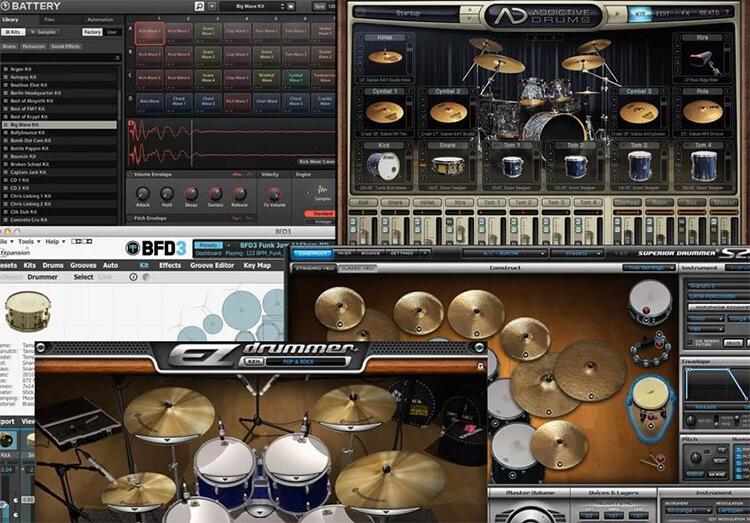This screenshot has width=750, height=523.
Task: Click the Battery search magnifier icon
Action: (x=200, y=6)
